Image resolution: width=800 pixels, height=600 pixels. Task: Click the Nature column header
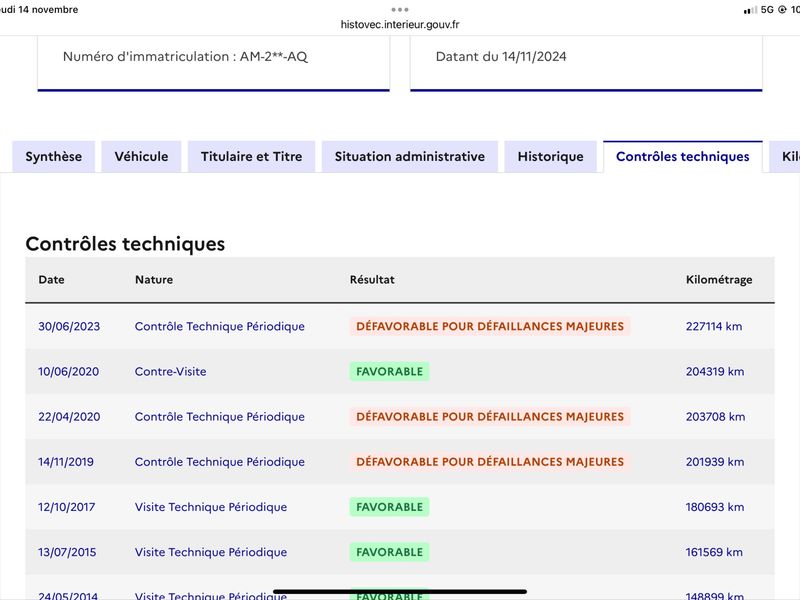[154, 280]
